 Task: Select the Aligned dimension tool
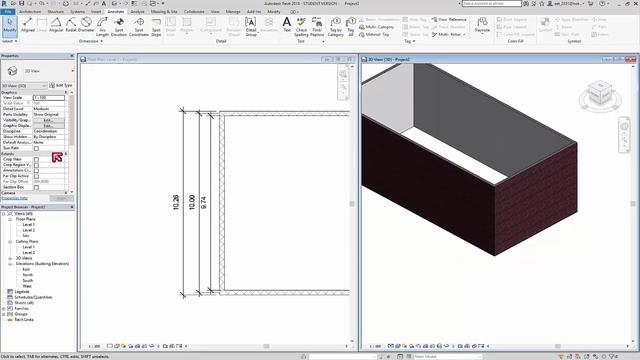pyautogui.click(x=28, y=25)
